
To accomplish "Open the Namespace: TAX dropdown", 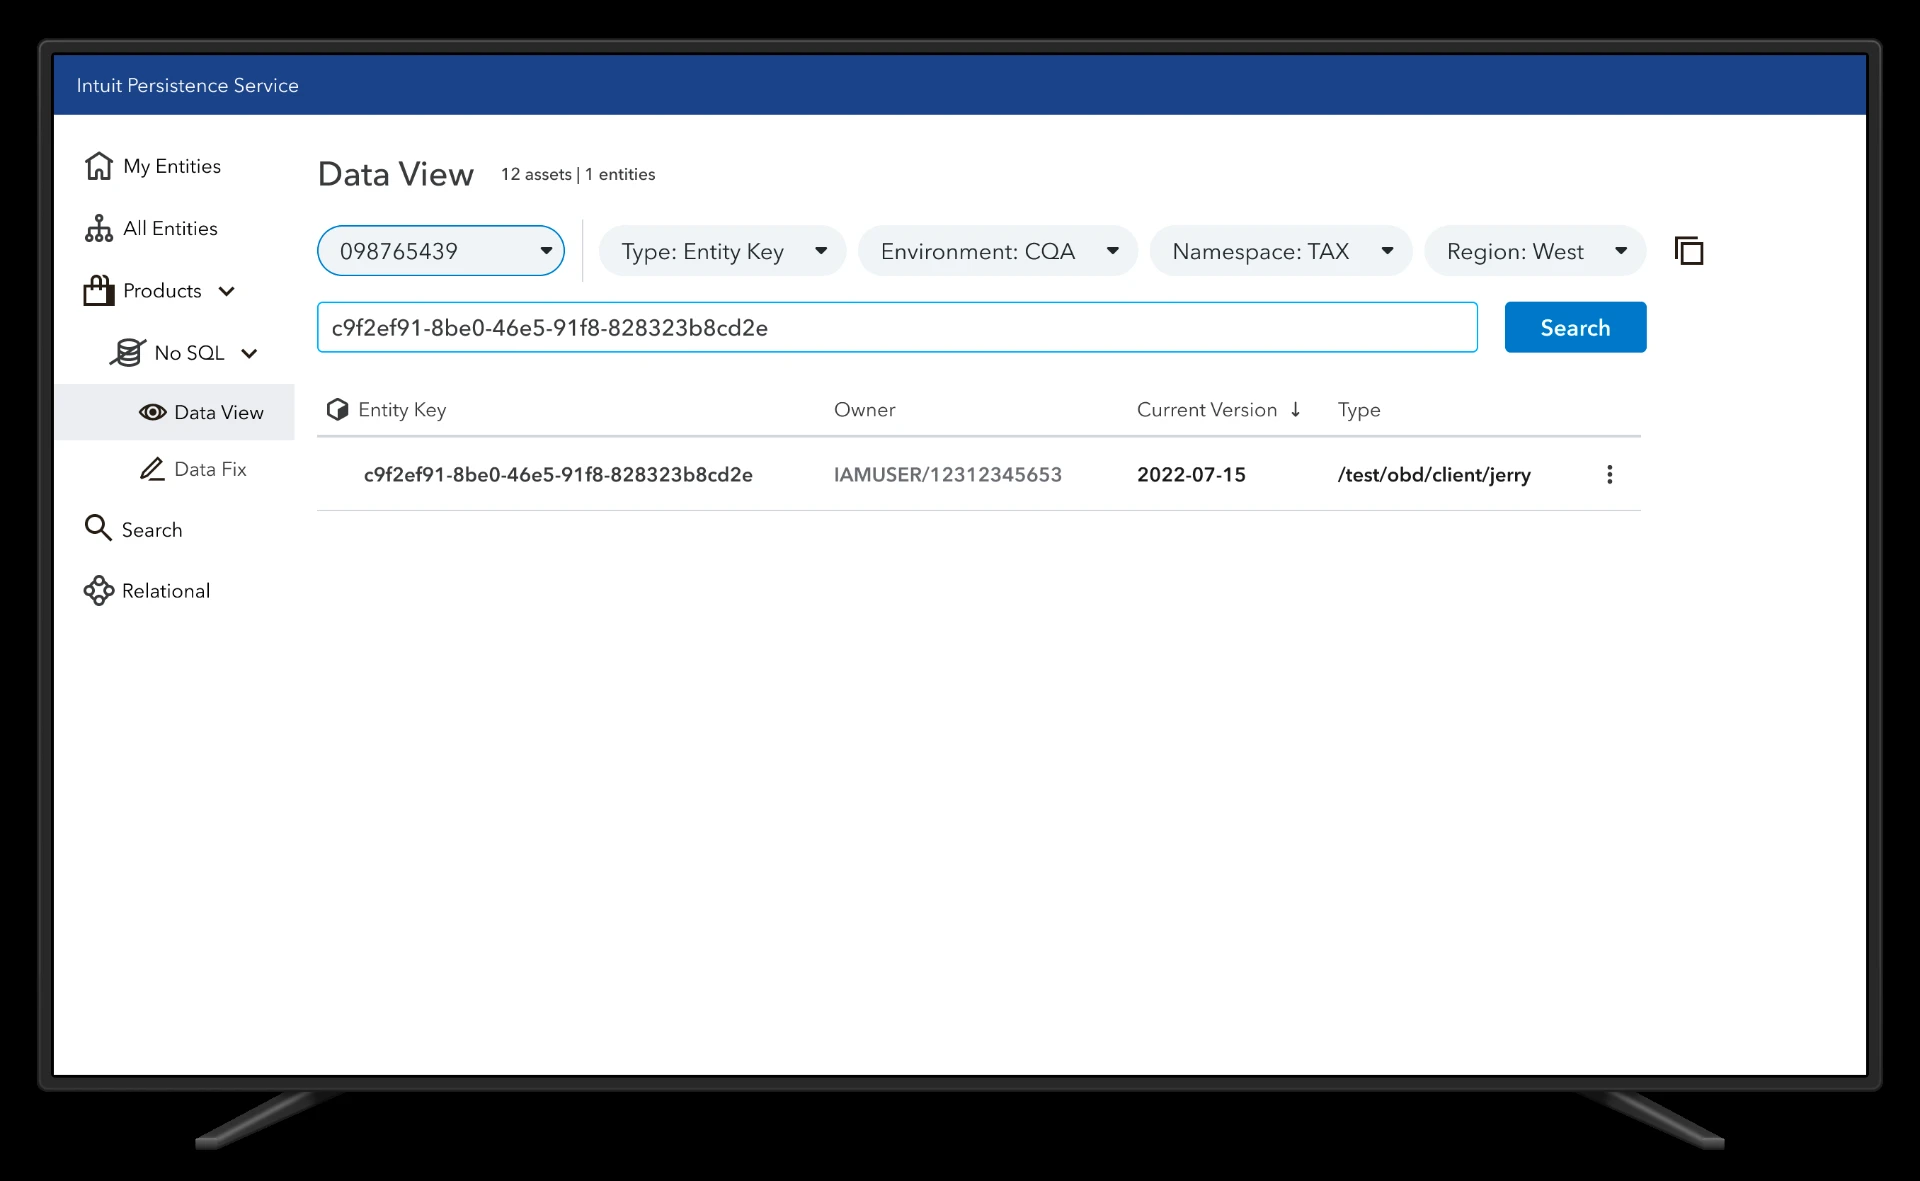I will (1281, 251).
